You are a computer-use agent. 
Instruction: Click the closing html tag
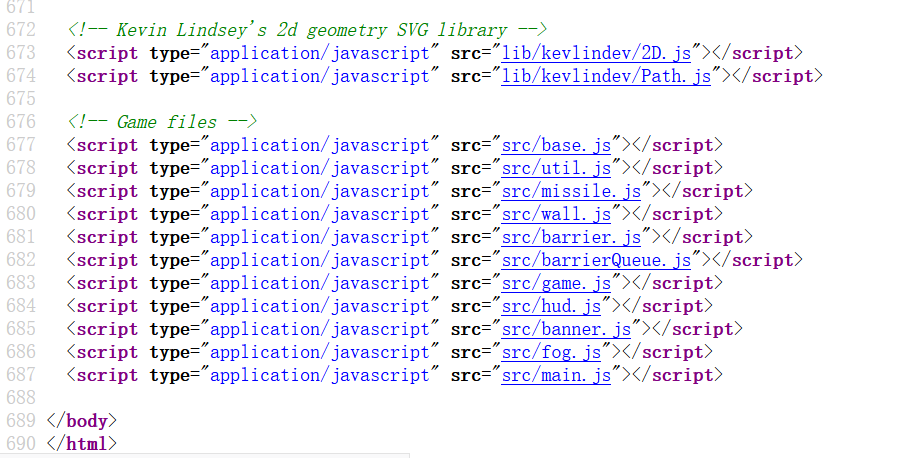point(82,444)
